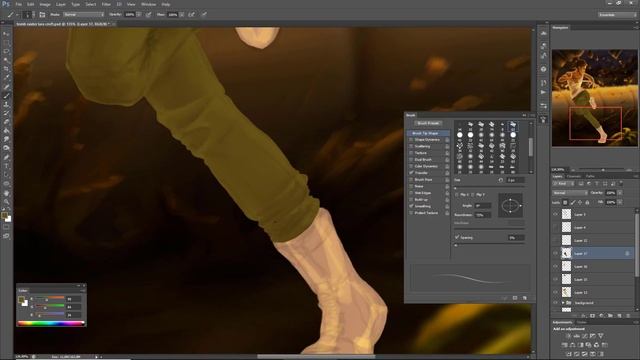Select the Eyedropper tool
The width and height of the screenshot is (640, 360).
tap(6, 78)
